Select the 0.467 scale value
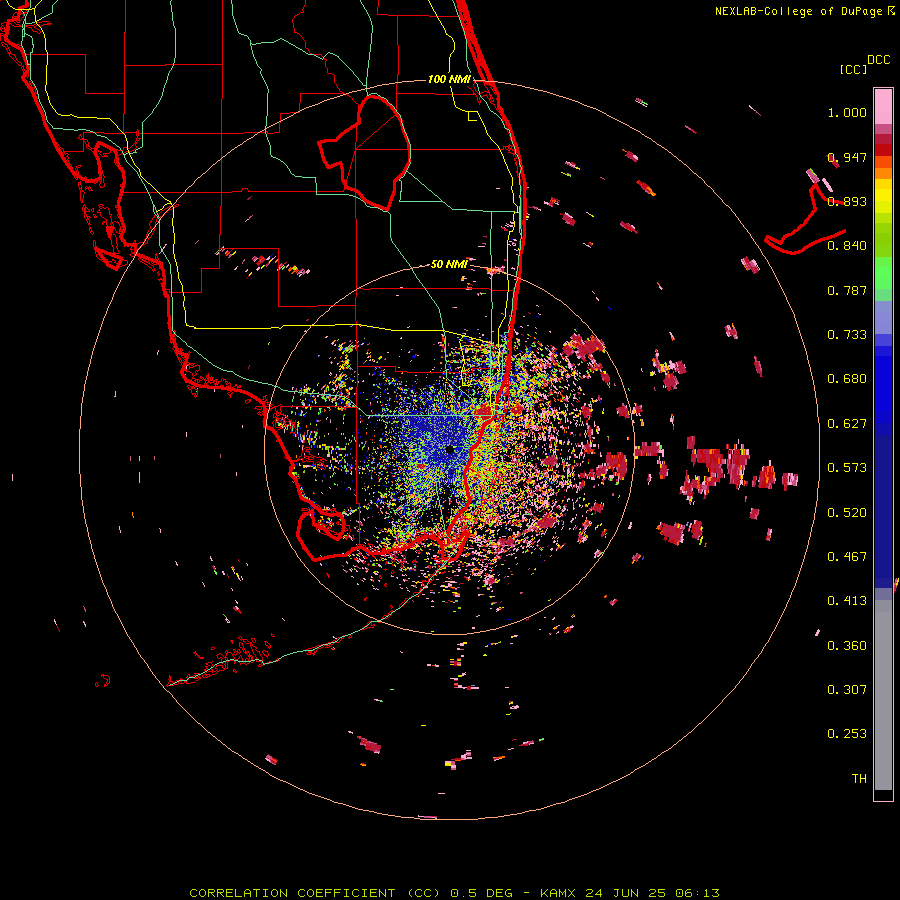This screenshot has width=900, height=900. pos(847,557)
